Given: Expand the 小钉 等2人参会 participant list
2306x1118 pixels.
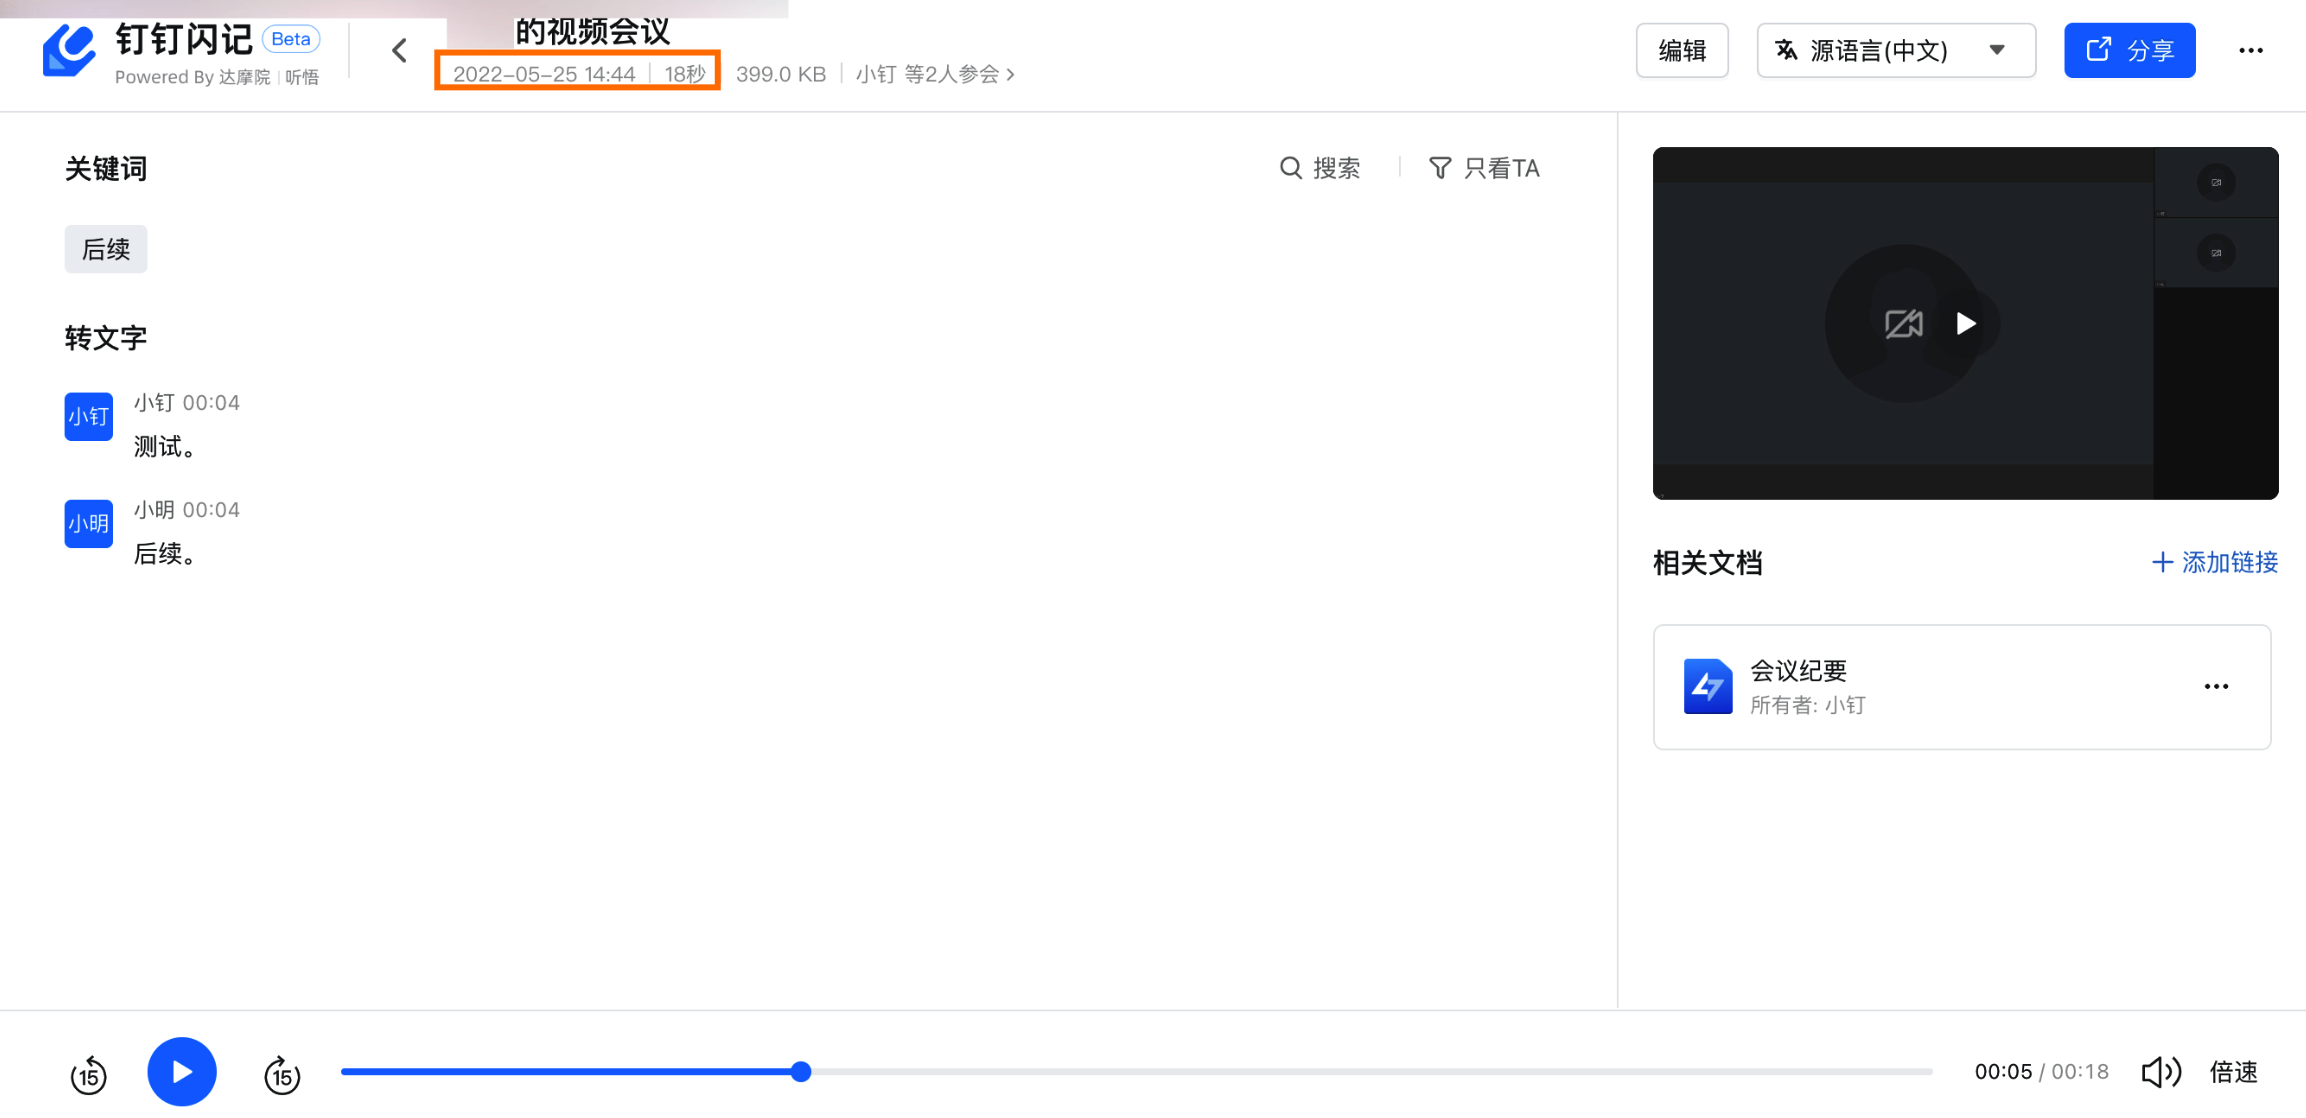Looking at the screenshot, I should (x=934, y=74).
